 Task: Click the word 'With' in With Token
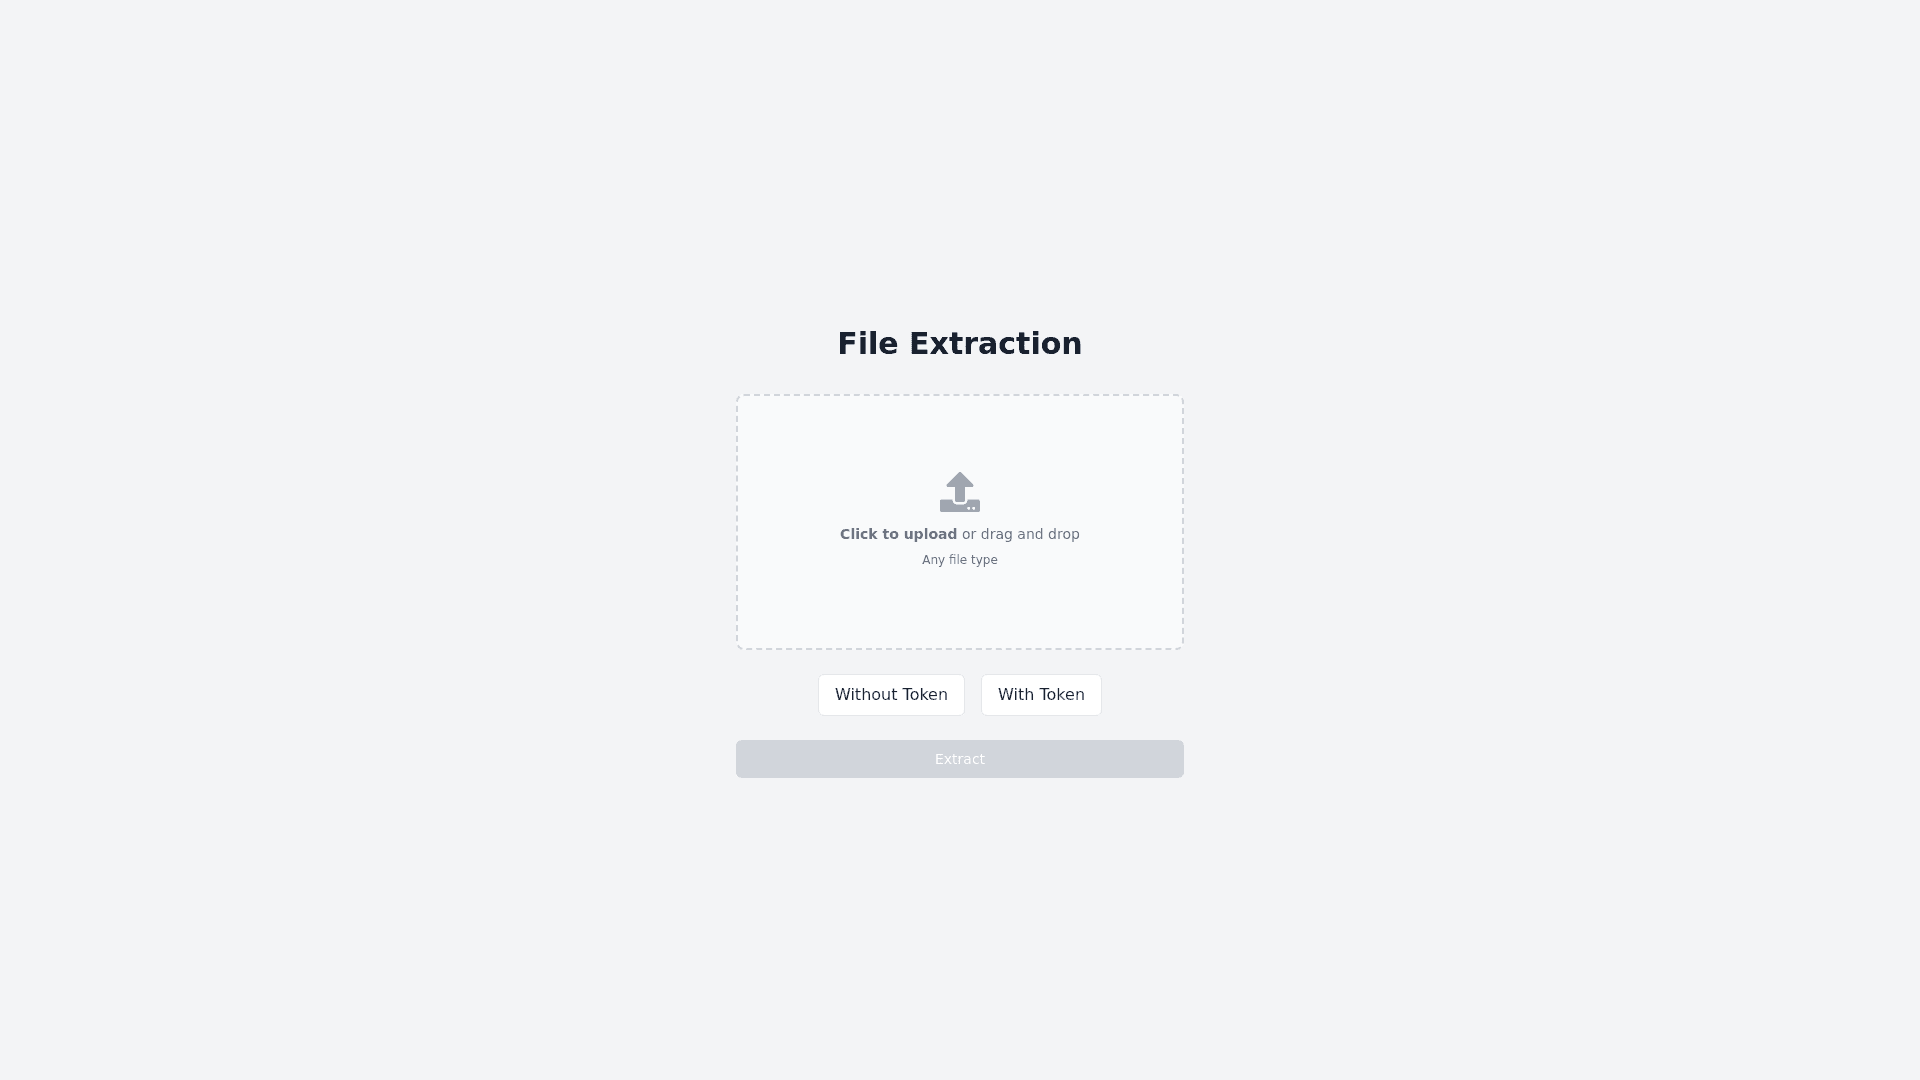pos(1016,695)
